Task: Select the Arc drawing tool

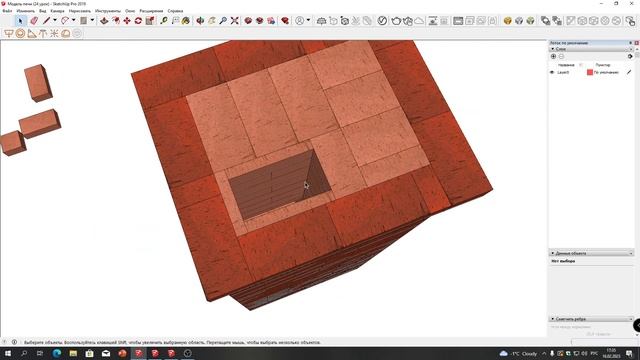Action: (64, 20)
